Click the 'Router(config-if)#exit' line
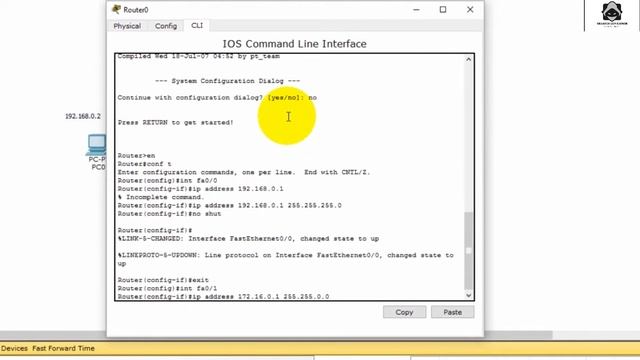This screenshot has width=640, height=360. coord(163,280)
